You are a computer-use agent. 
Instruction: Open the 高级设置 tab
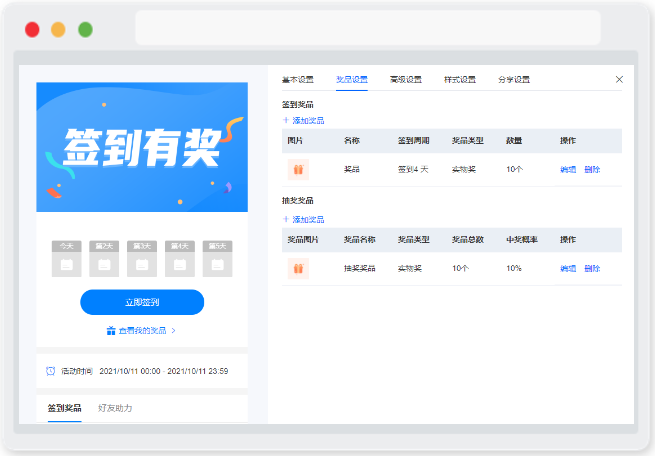[406, 79]
